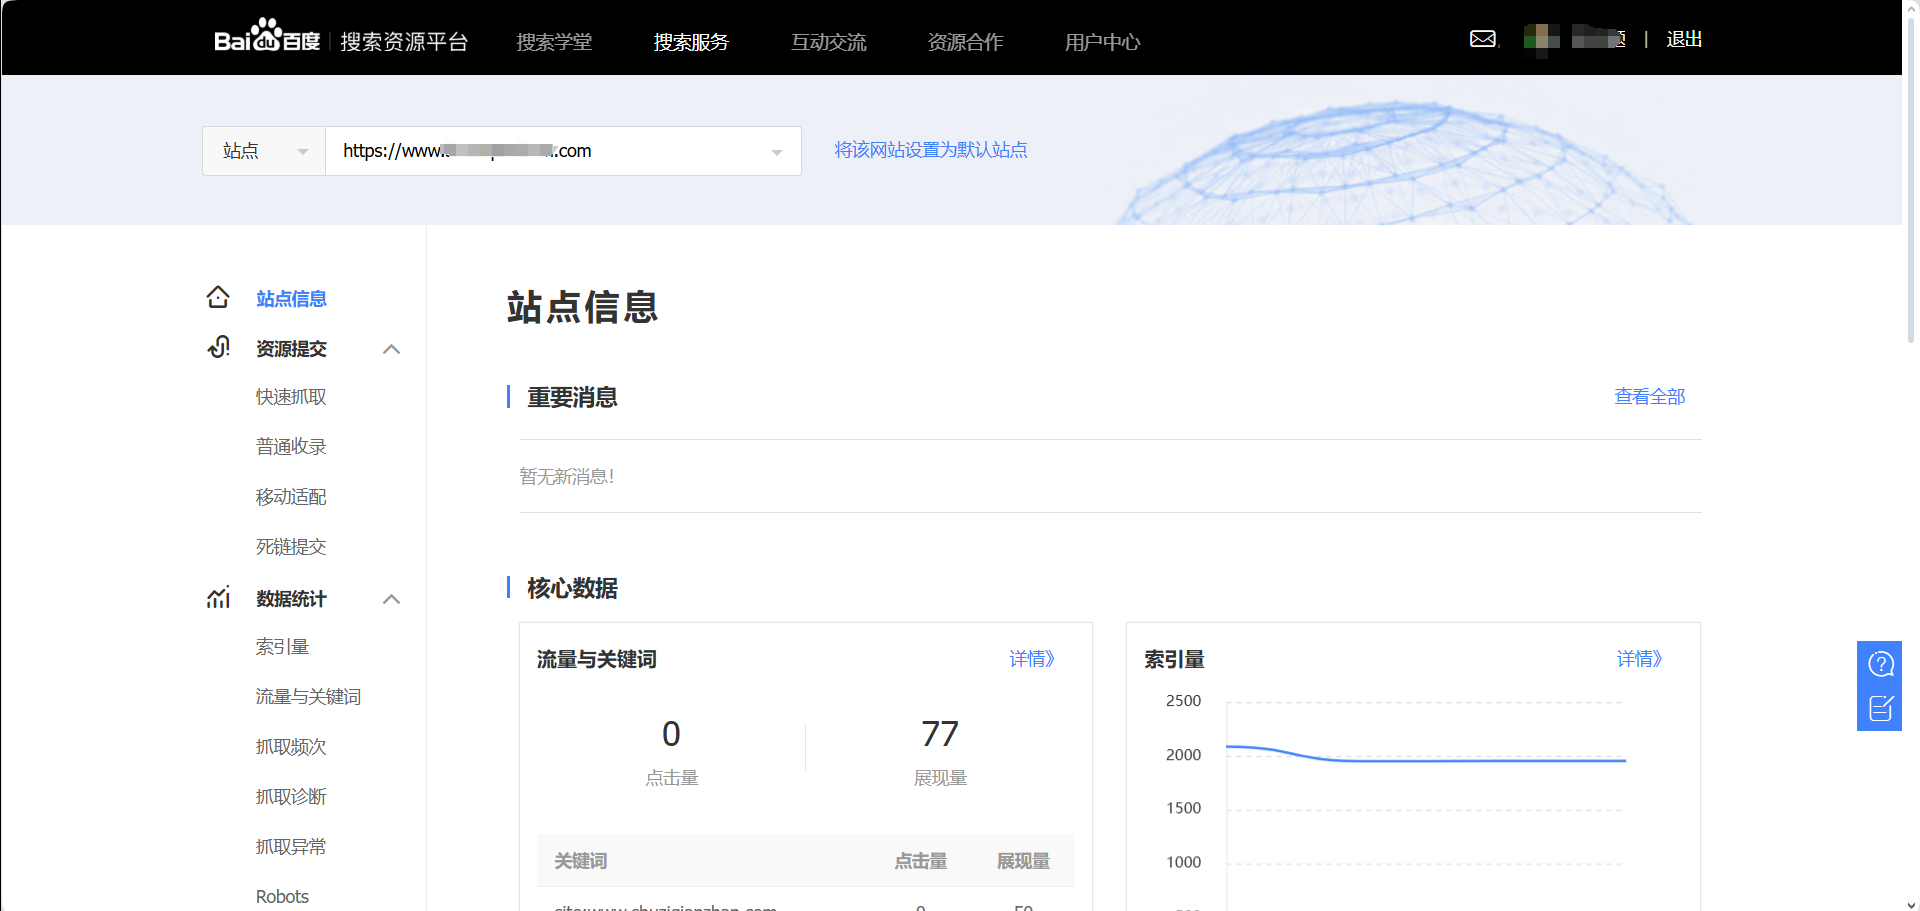Click the 资源提交 link icon in sidebar
Image resolution: width=1920 pixels, height=911 pixels.
click(218, 348)
